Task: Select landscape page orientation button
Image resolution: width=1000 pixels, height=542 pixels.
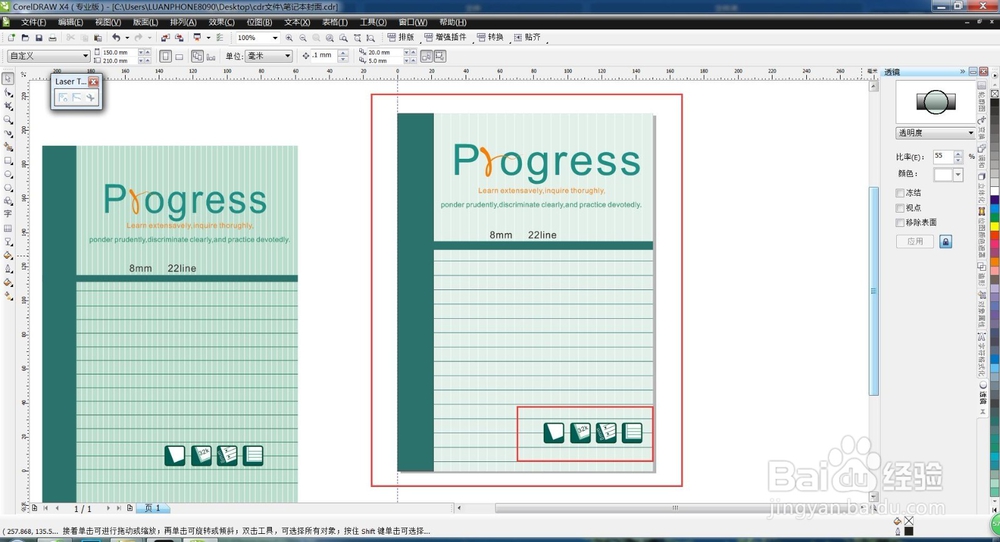Action: (179, 56)
